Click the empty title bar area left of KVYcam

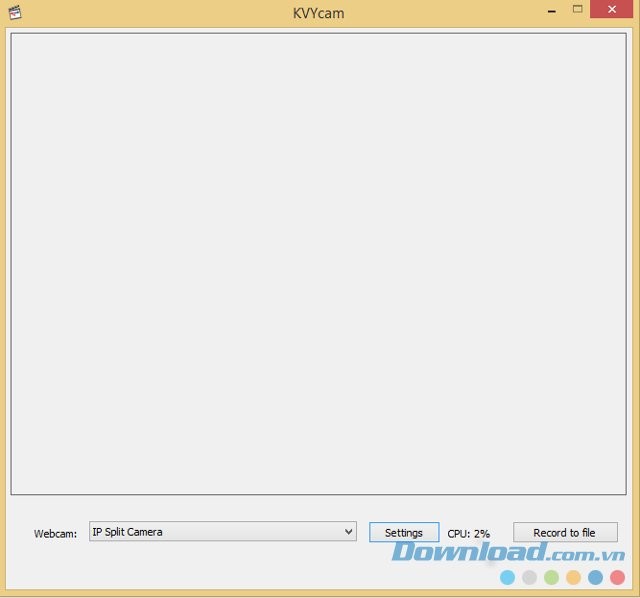click(150, 13)
